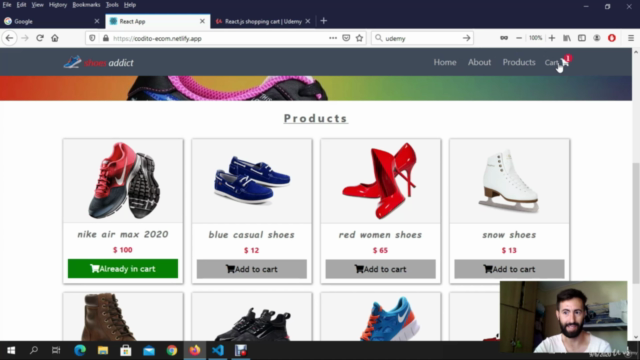Click the snow shoes product title
640x360 pixels.
[x=509, y=235]
